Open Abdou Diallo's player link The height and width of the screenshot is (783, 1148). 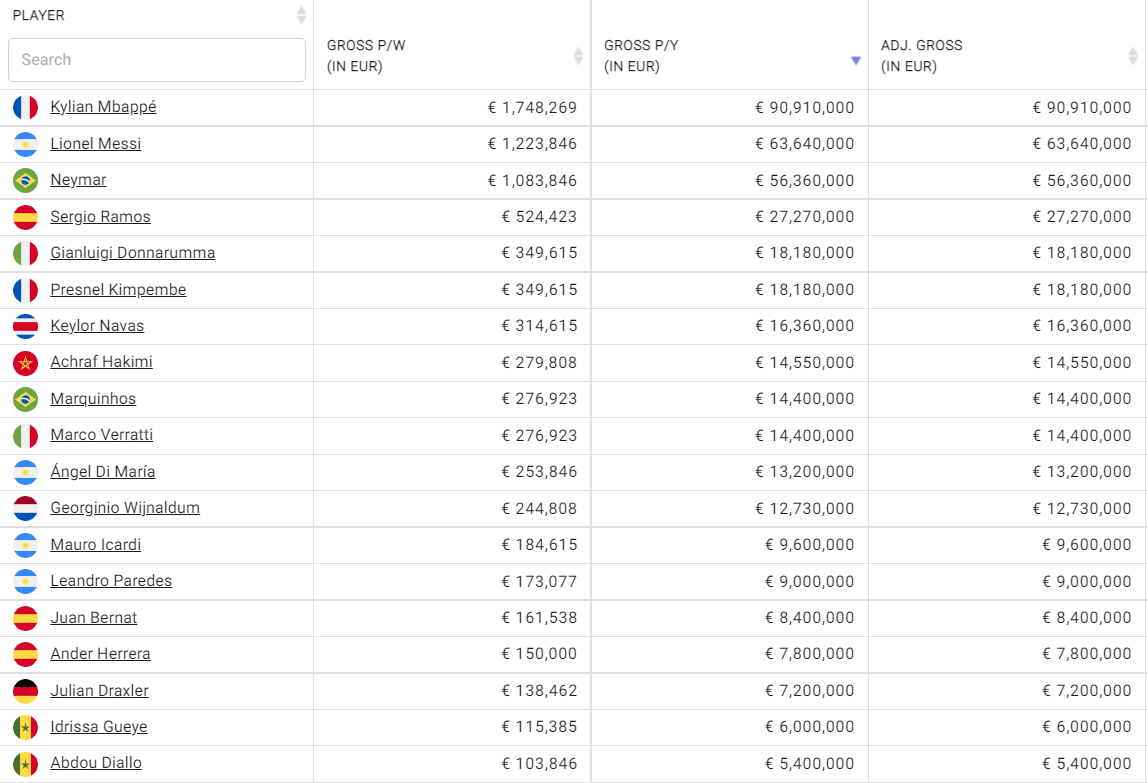click(x=96, y=762)
